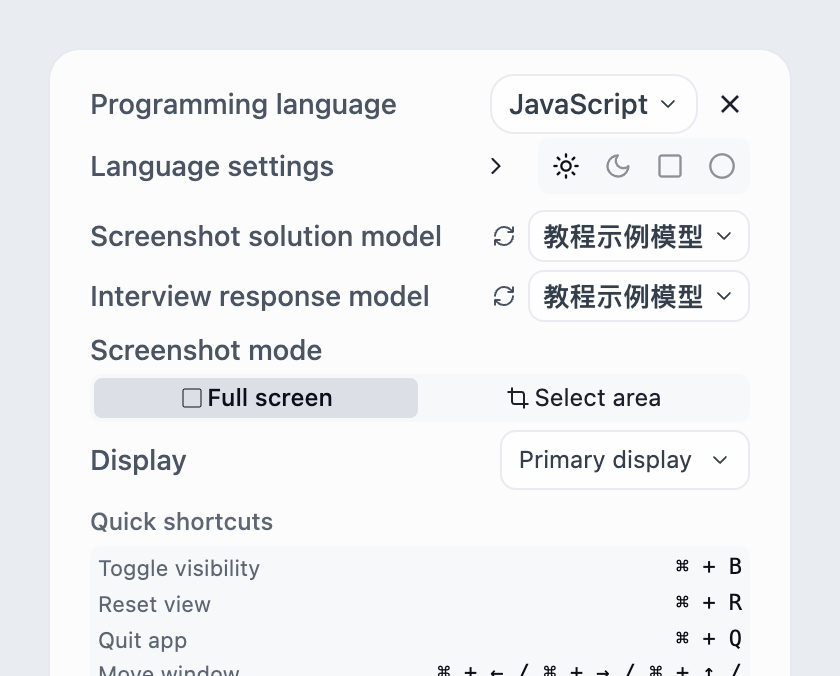Close the settings panel with the X
The width and height of the screenshot is (840, 676).
coord(730,104)
